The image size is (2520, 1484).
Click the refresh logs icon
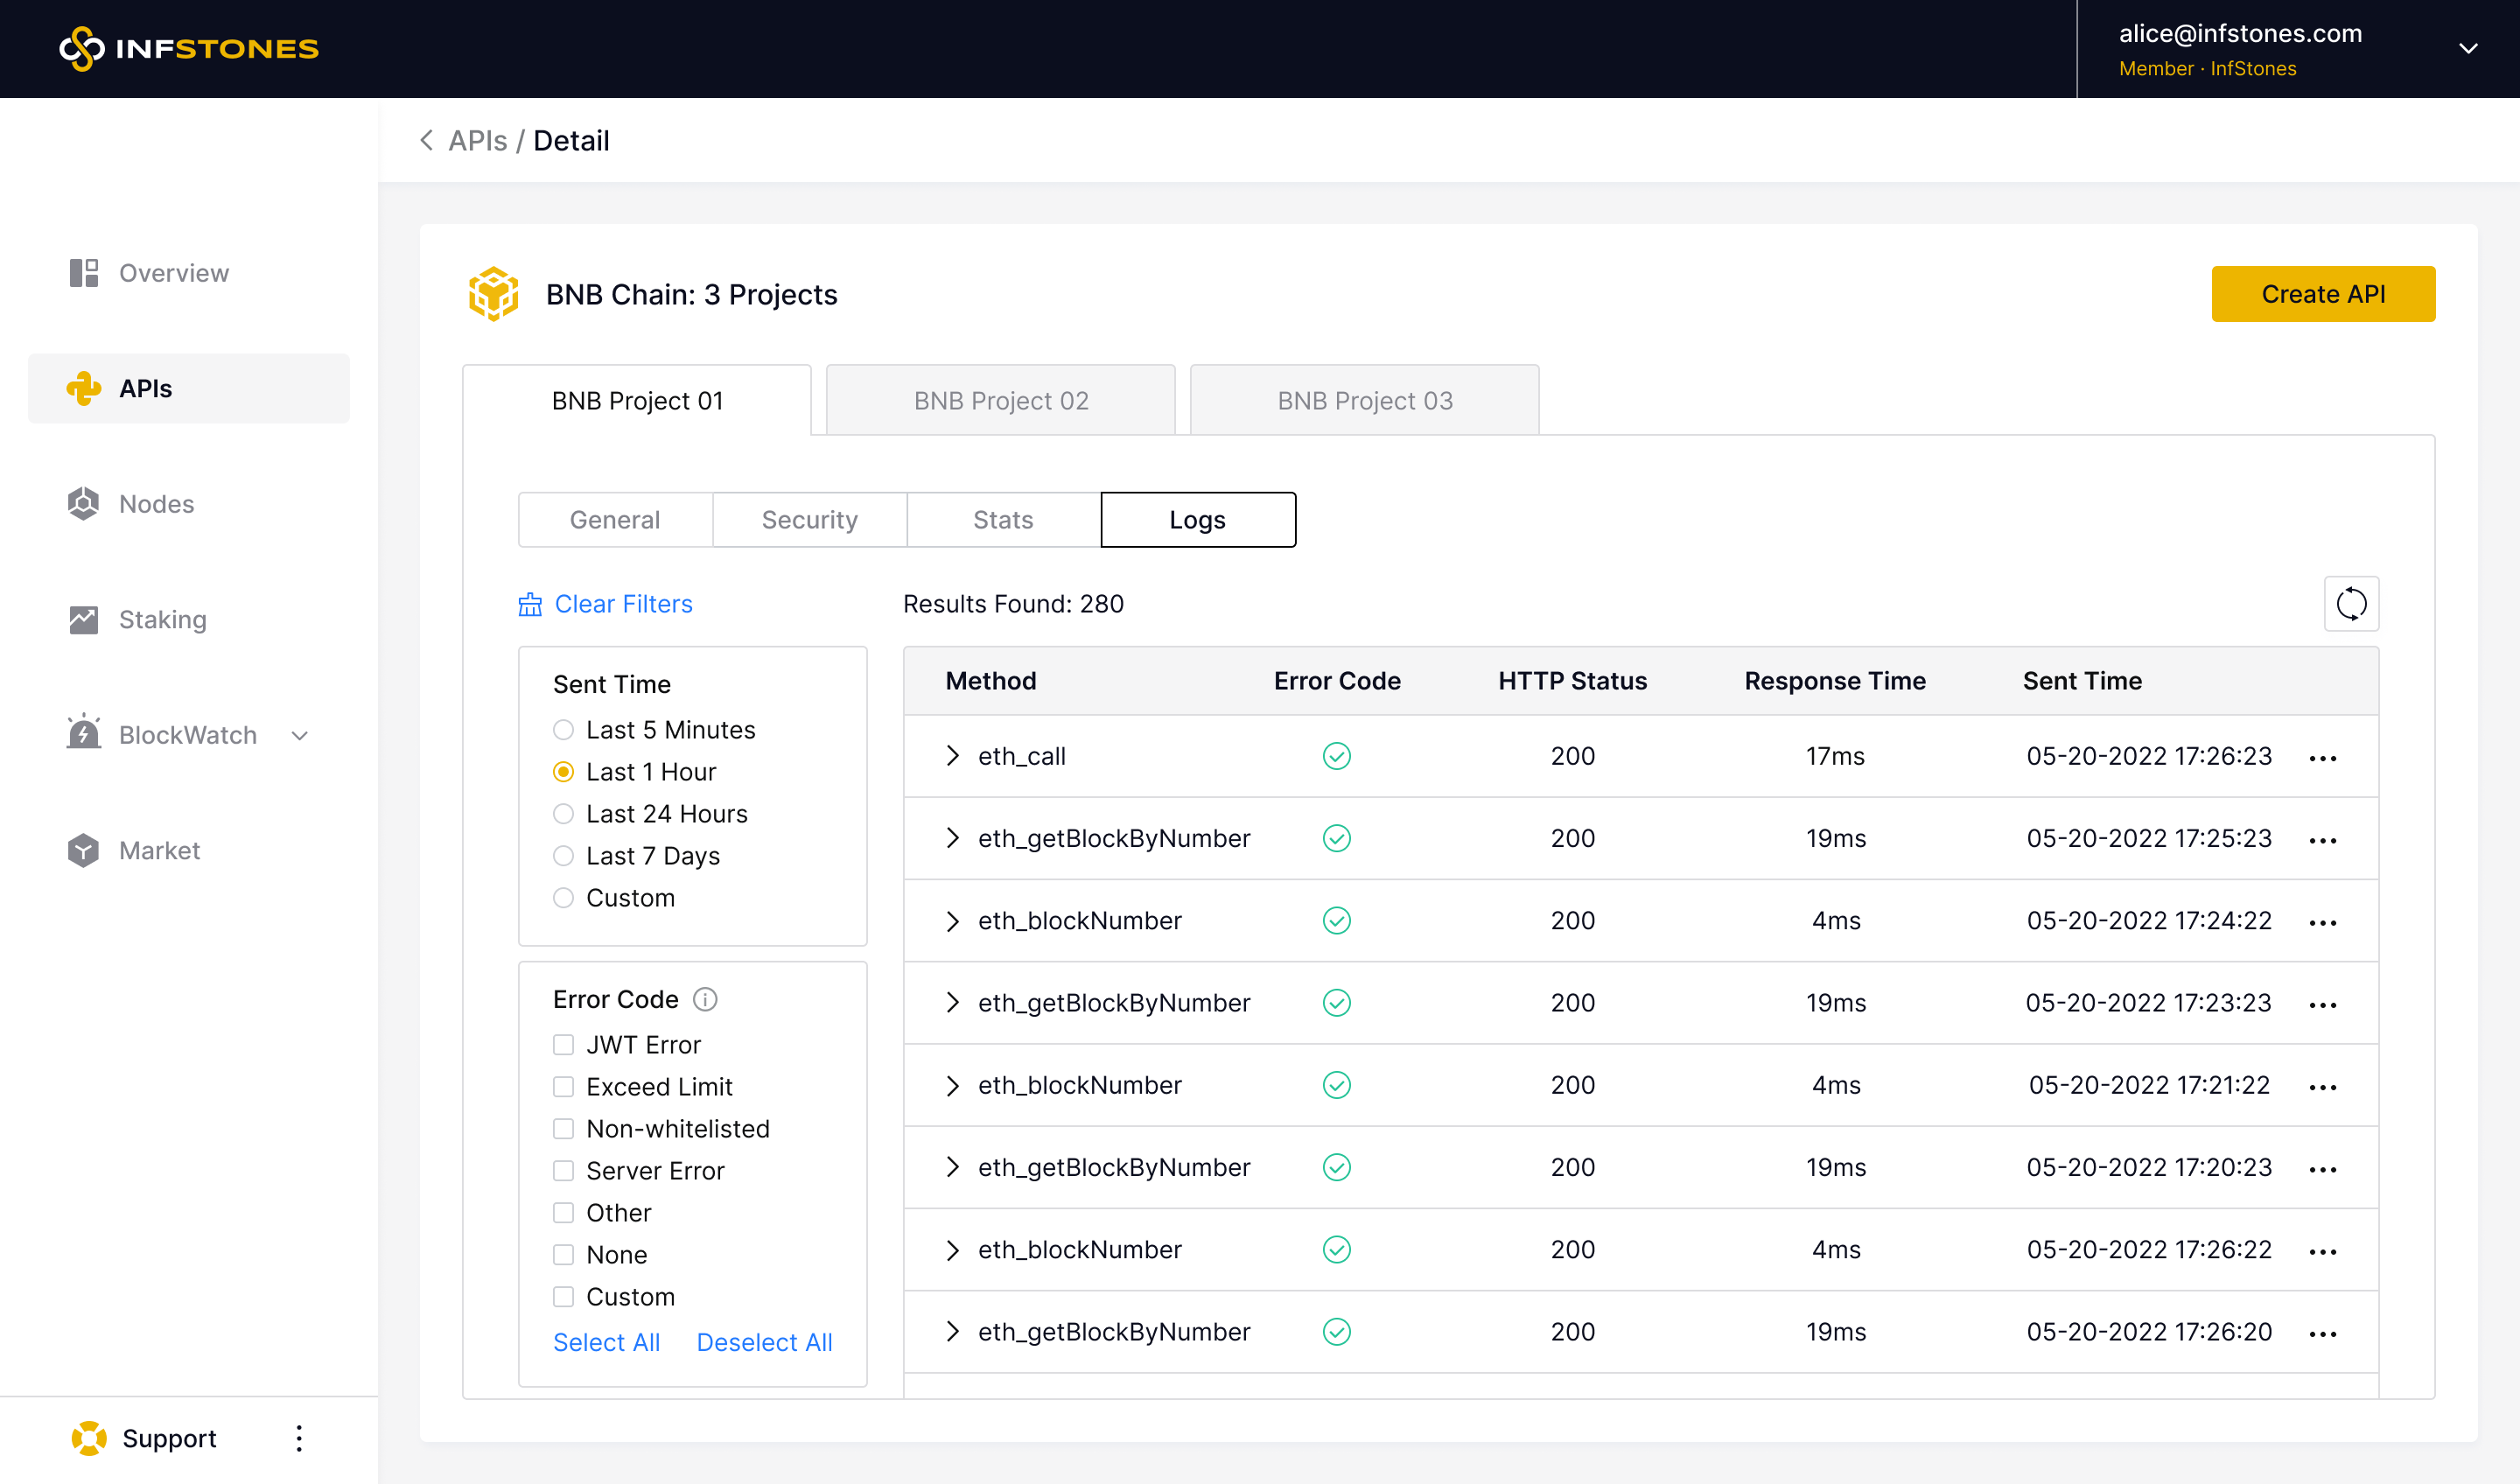point(2350,604)
